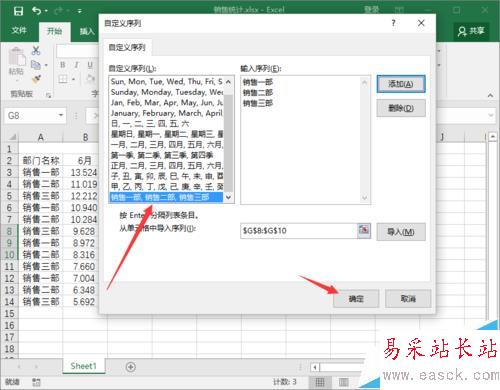
Task: Select the Sun, Mon, Tue list entry
Action: [x=166, y=81]
